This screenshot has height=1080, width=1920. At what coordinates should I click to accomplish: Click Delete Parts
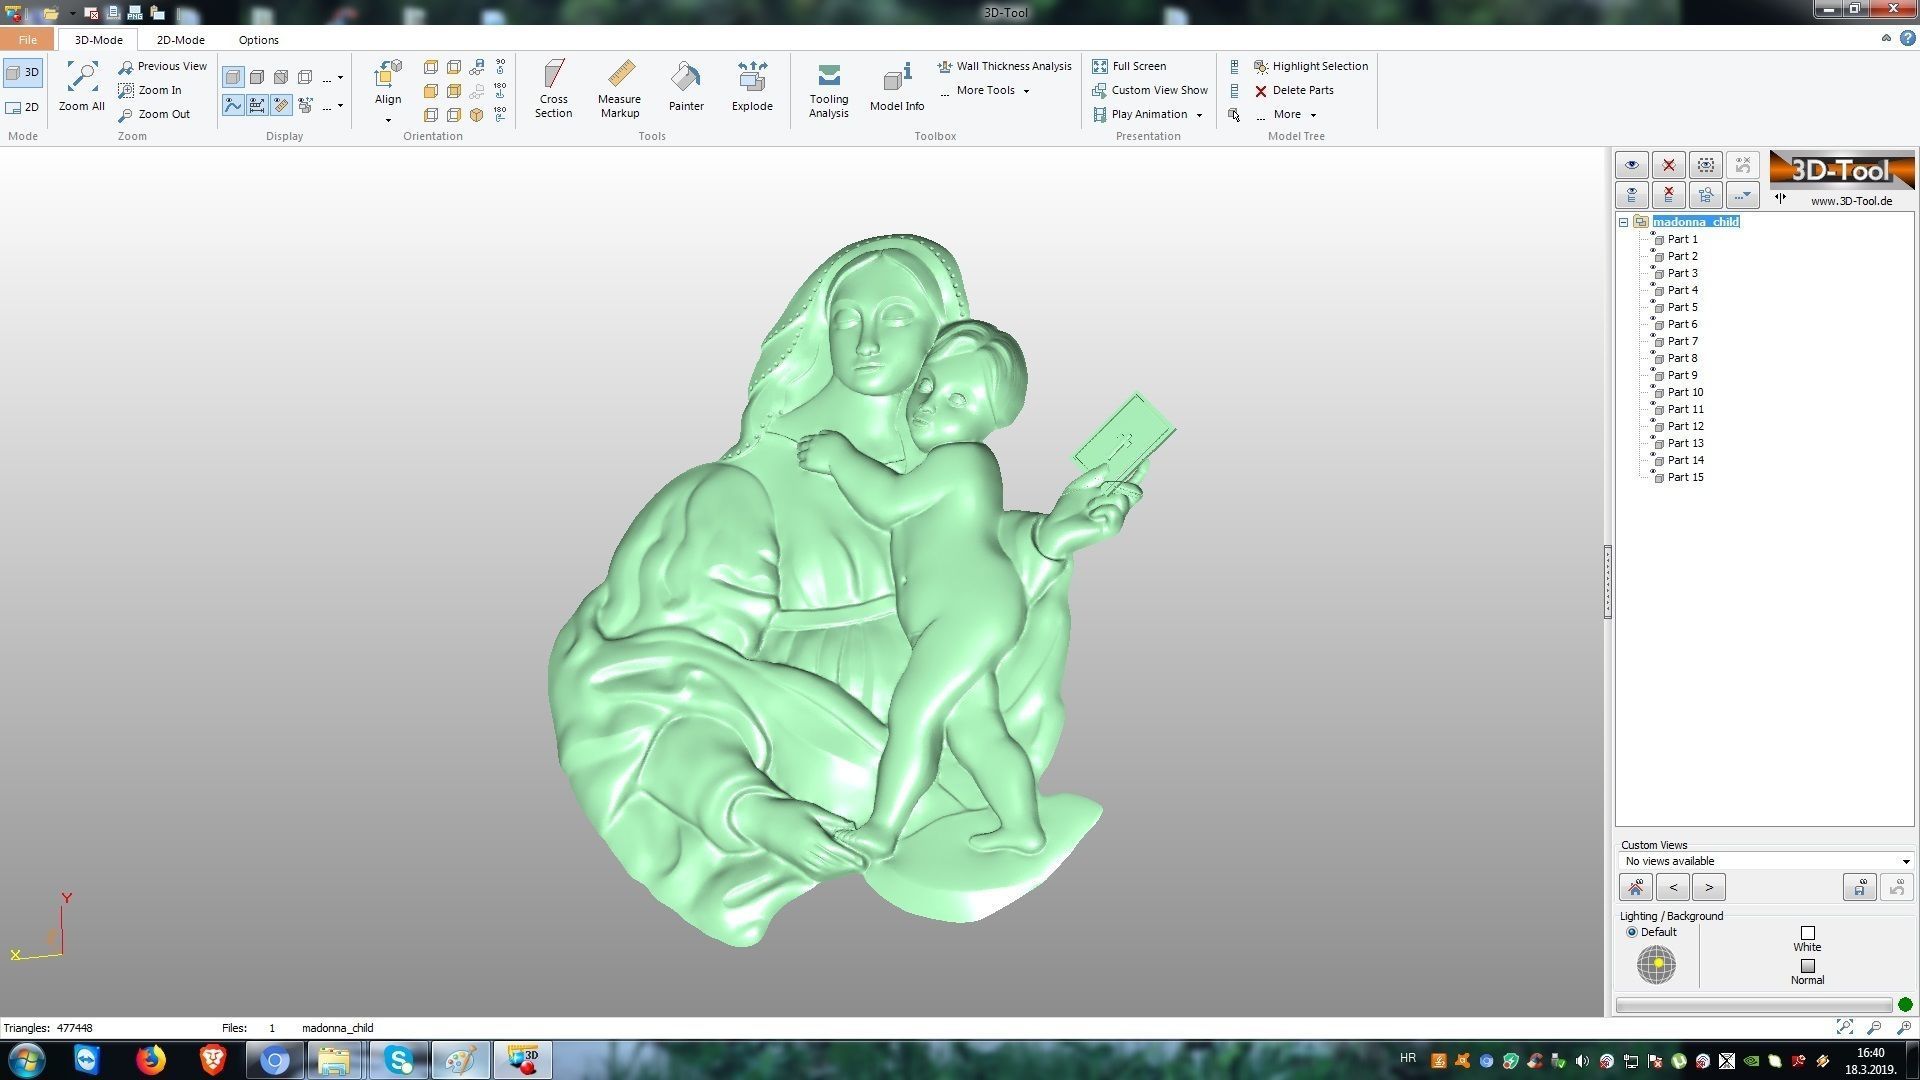tap(1293, 90)
